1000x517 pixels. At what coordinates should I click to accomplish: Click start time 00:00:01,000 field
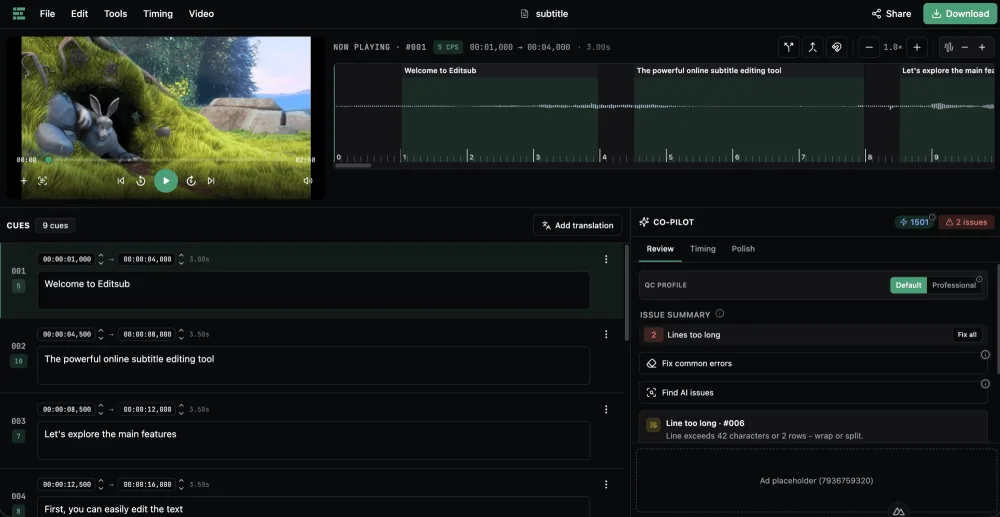pyautogui.click(x=66, y=259)
